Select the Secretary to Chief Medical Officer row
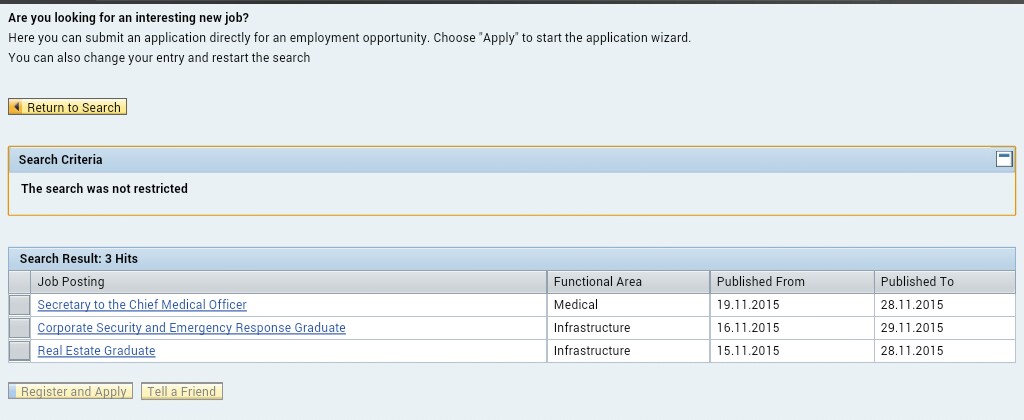 (x=19, y=305)
